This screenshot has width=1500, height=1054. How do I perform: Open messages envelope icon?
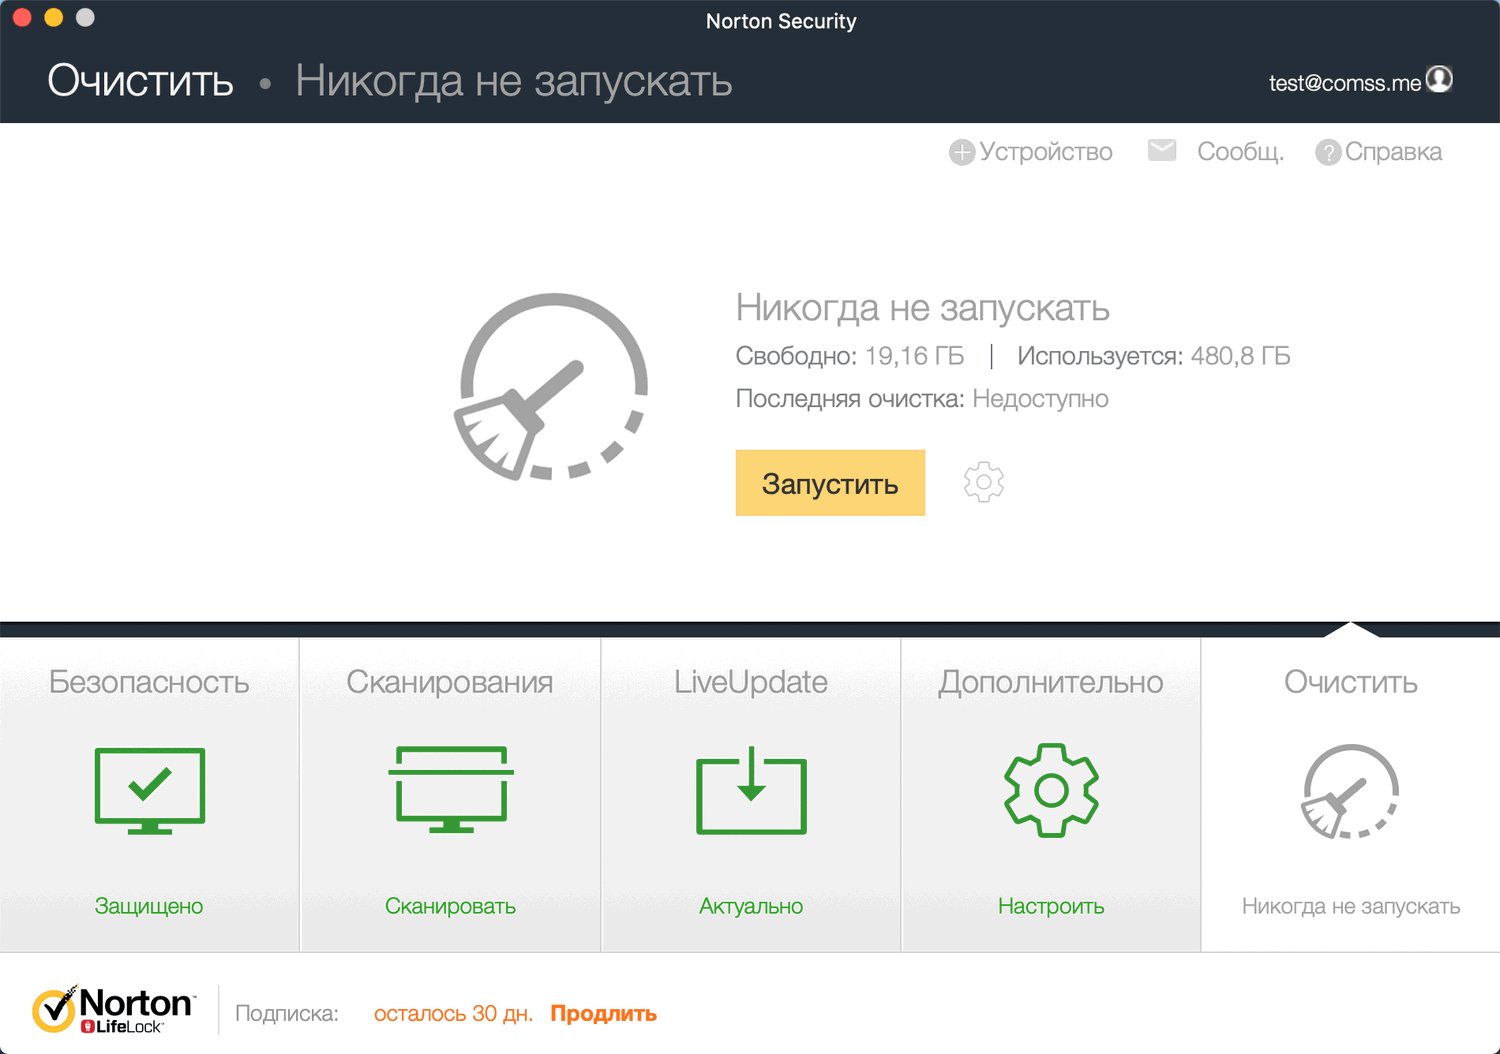(1162, 150)
